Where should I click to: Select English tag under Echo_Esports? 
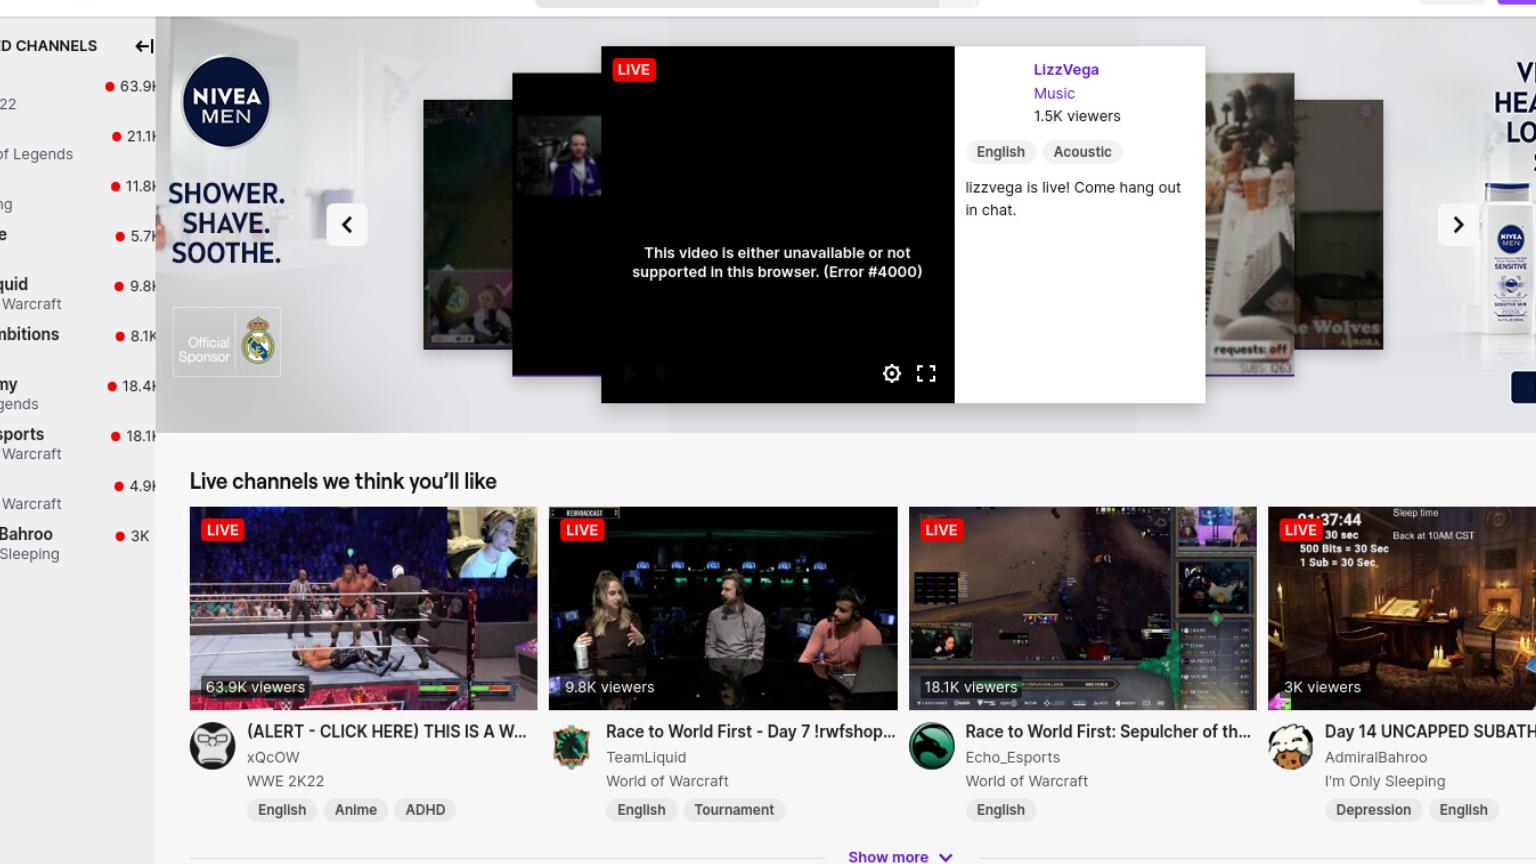point(1001,810)
